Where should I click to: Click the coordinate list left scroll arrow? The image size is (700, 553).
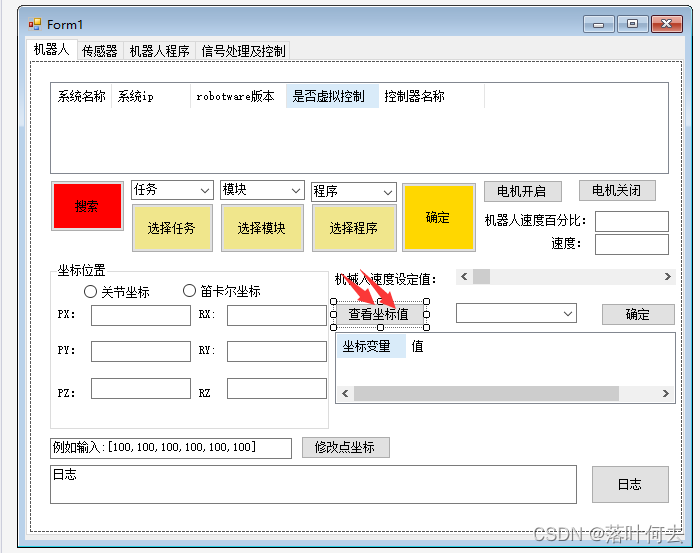(345, 394)
